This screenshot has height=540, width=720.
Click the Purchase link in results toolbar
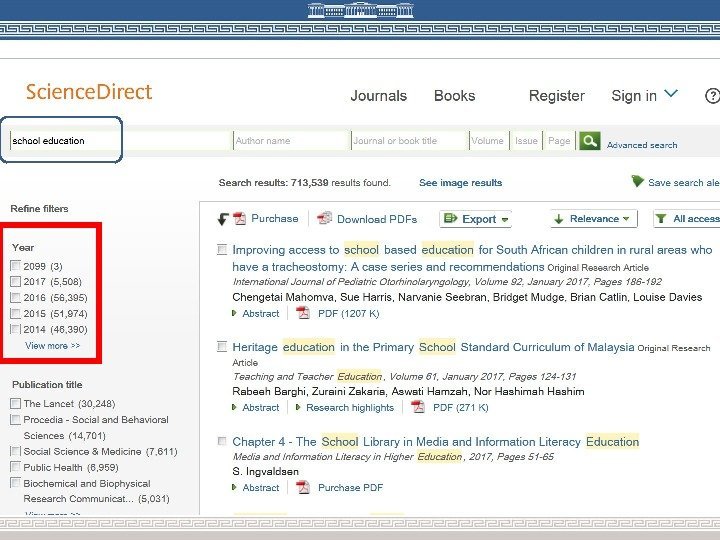coord(275,219)
